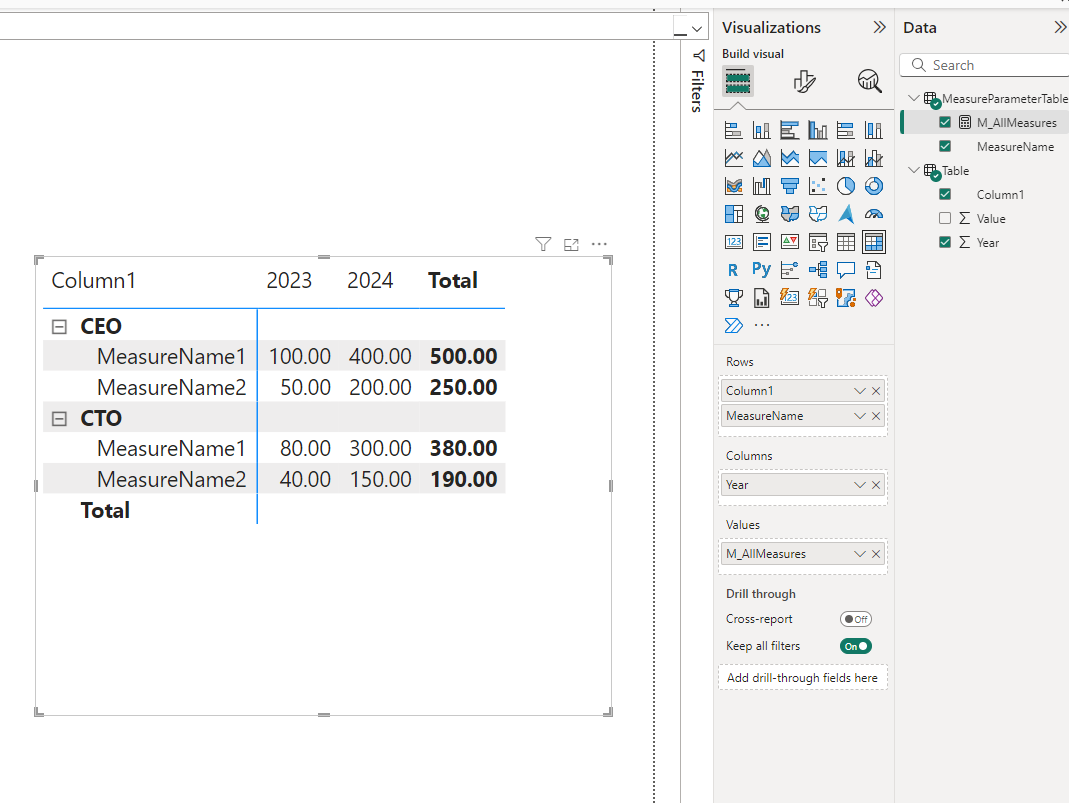1069x803 pixels.
Task: Select the Funnel chart visual
Action: point(789,186)
